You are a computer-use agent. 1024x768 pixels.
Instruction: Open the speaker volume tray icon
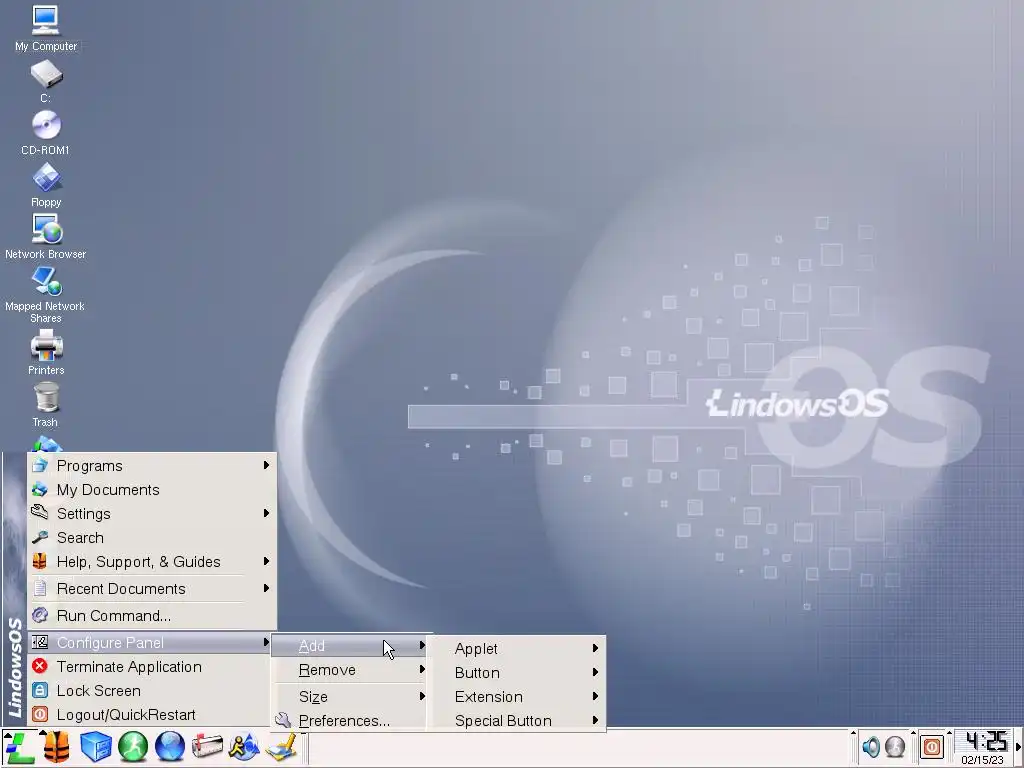pyautogui.click(x=871, y=746)
